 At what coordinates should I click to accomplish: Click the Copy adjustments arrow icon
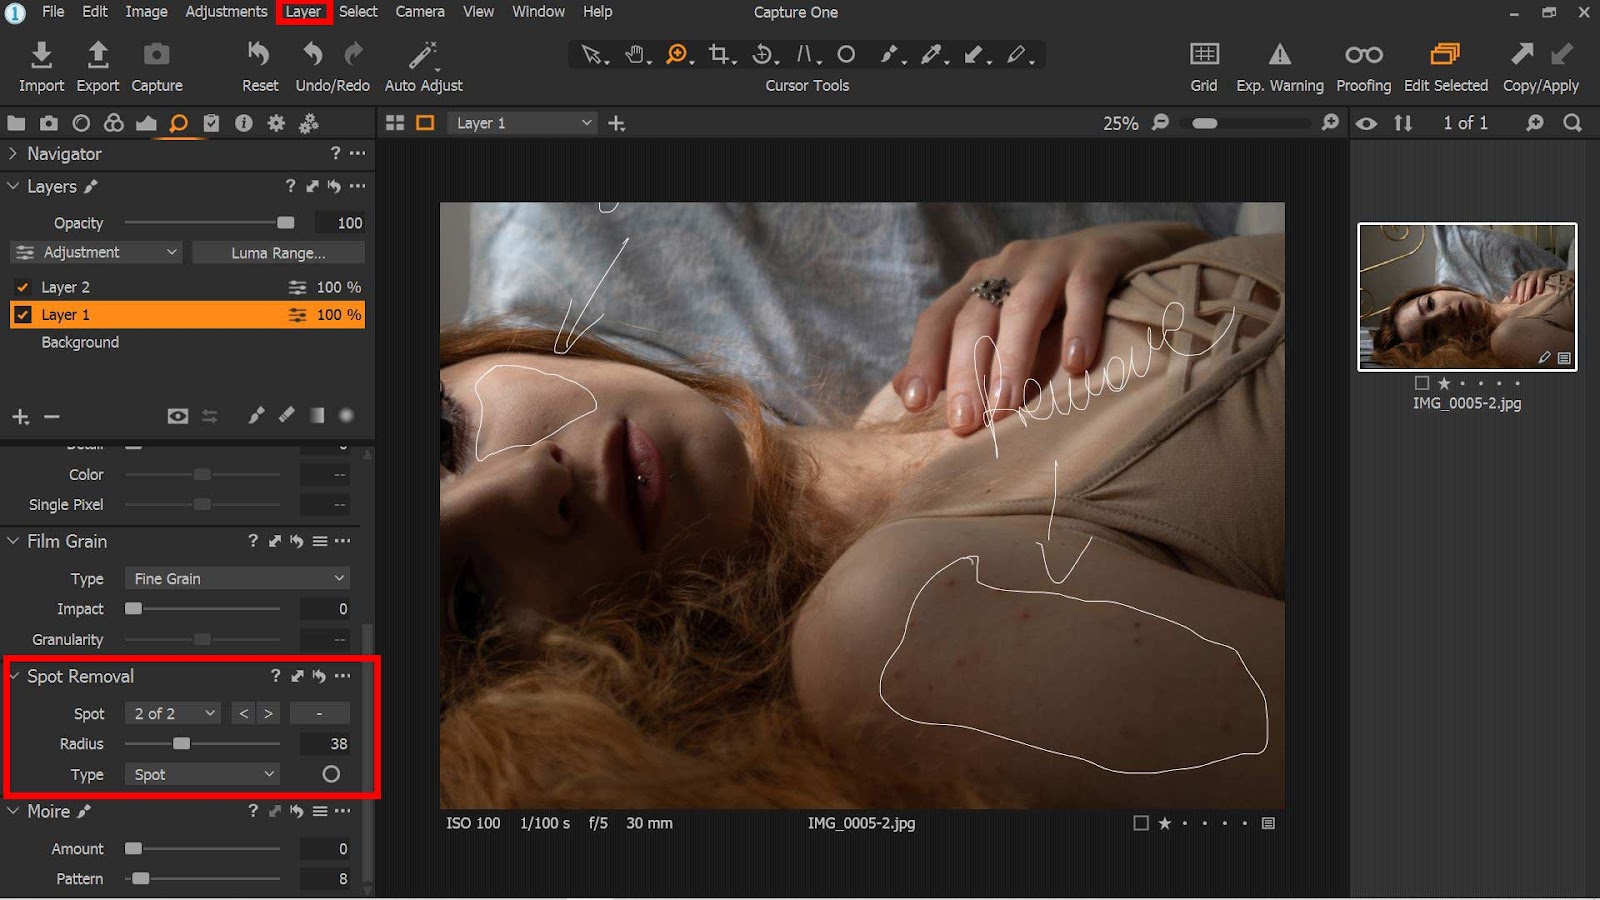tap(1522, 54)
